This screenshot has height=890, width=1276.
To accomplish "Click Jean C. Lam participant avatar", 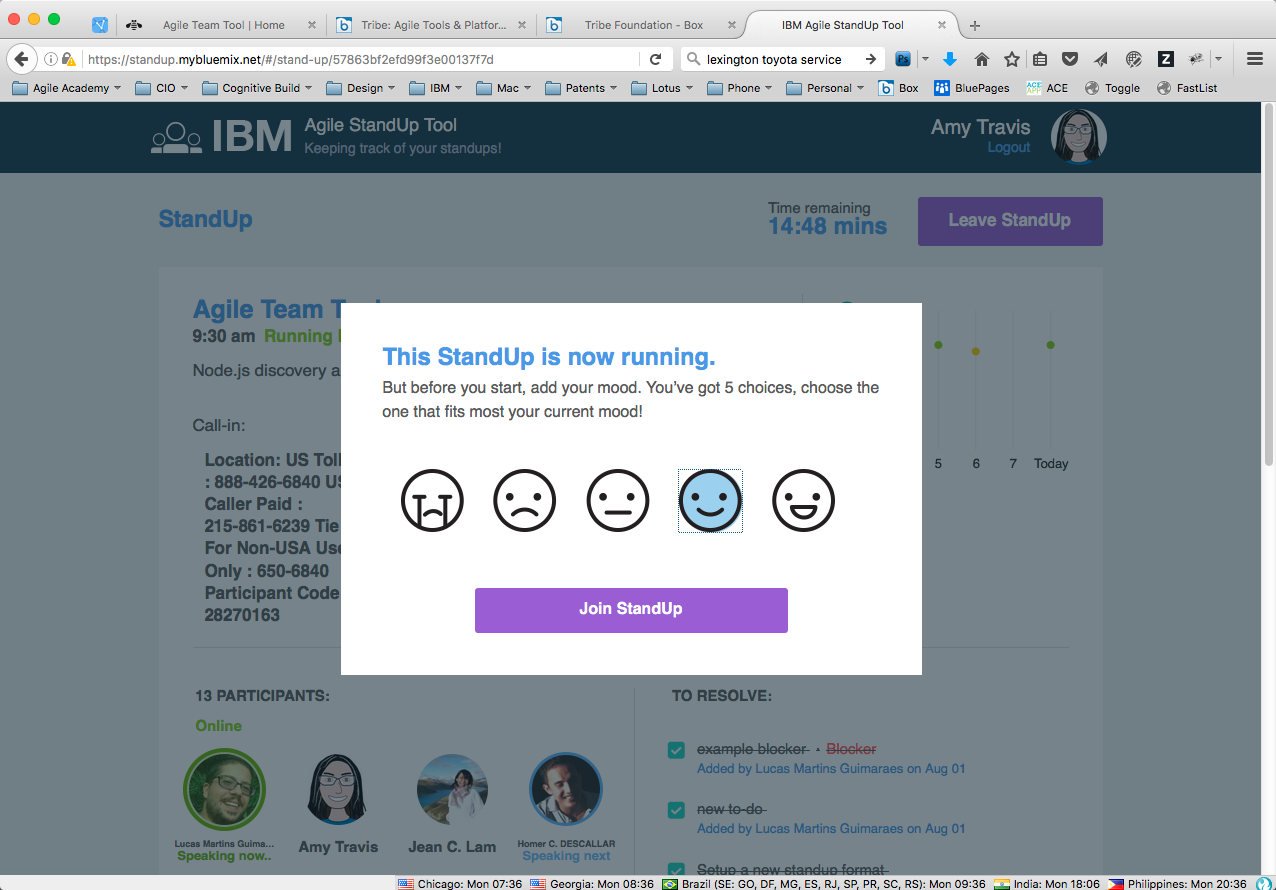I will (452, 790).
